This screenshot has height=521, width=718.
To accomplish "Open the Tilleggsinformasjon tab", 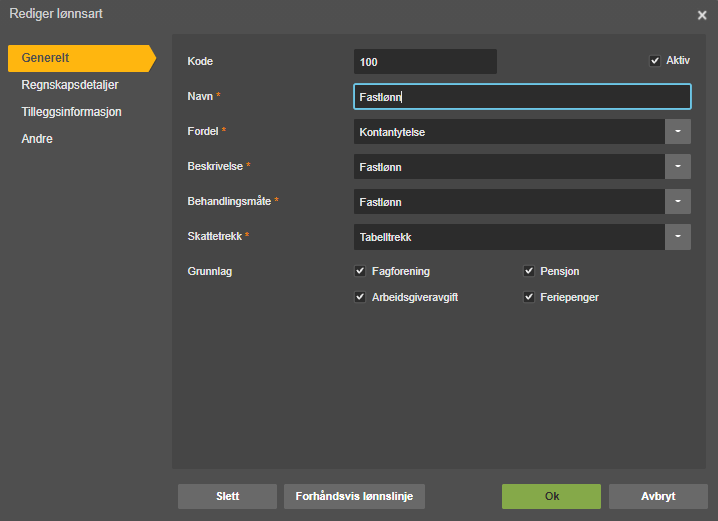I will point(71,112).
